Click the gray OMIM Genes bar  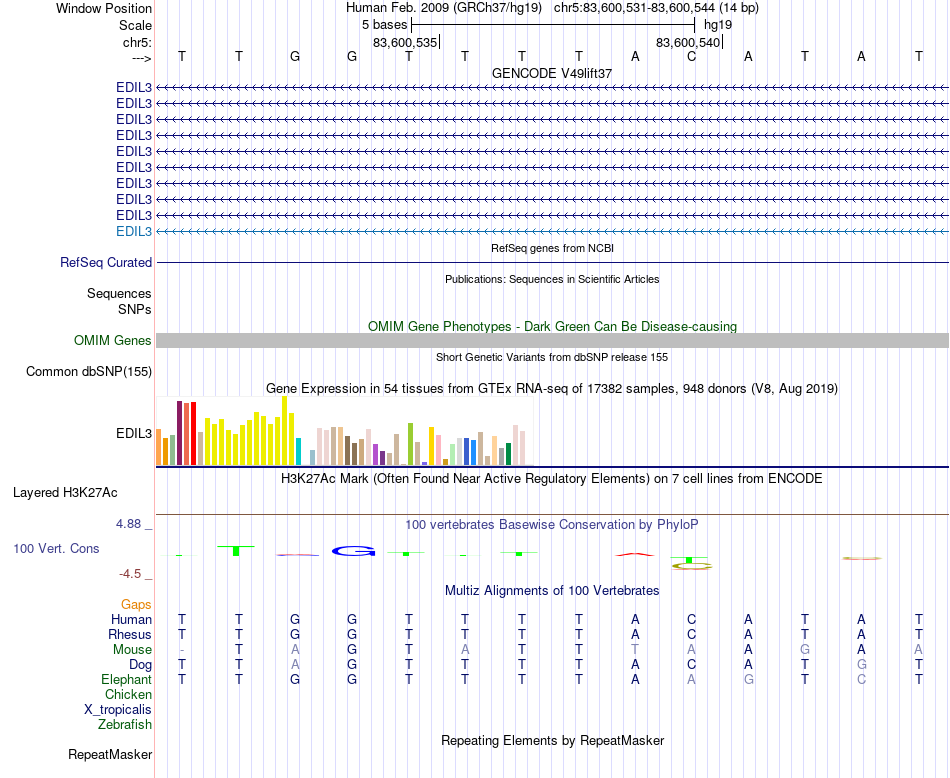coord(552,341)
